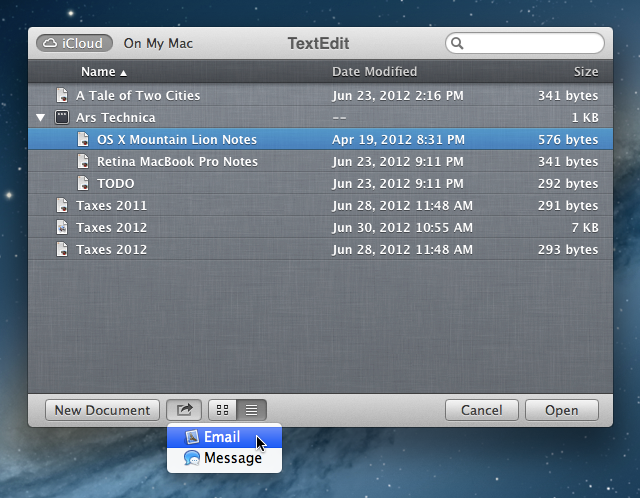Screen dimensions: 640x498
Task: Click the New Document button
Action: (102, 410)
